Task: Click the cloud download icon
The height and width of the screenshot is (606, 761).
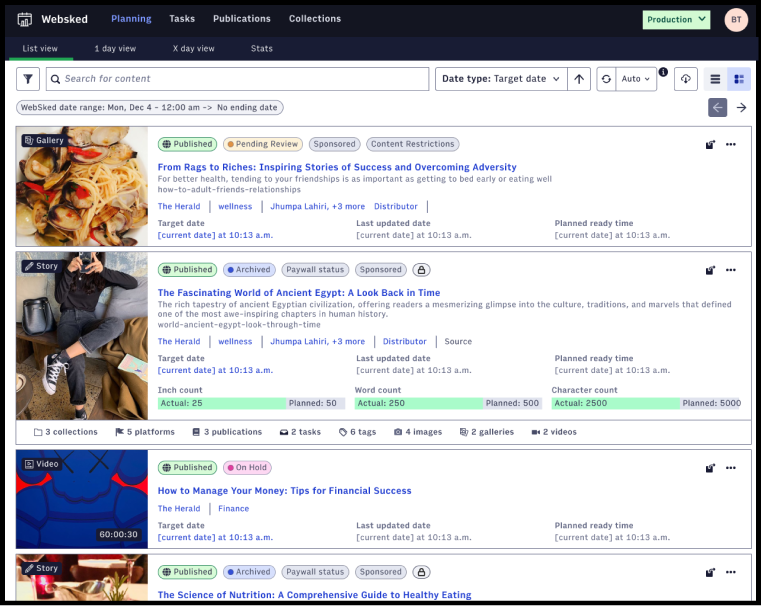Action: pyautogui.click(x=685, y=79)
